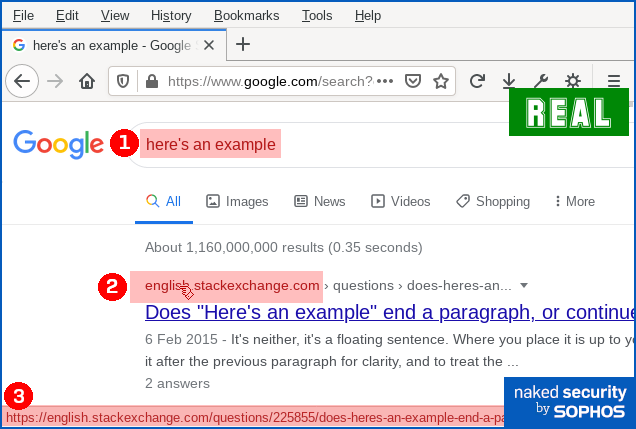Open tracking protection shield icon
This screenshot has height=429, width=636.
click(x=123, y=81)
